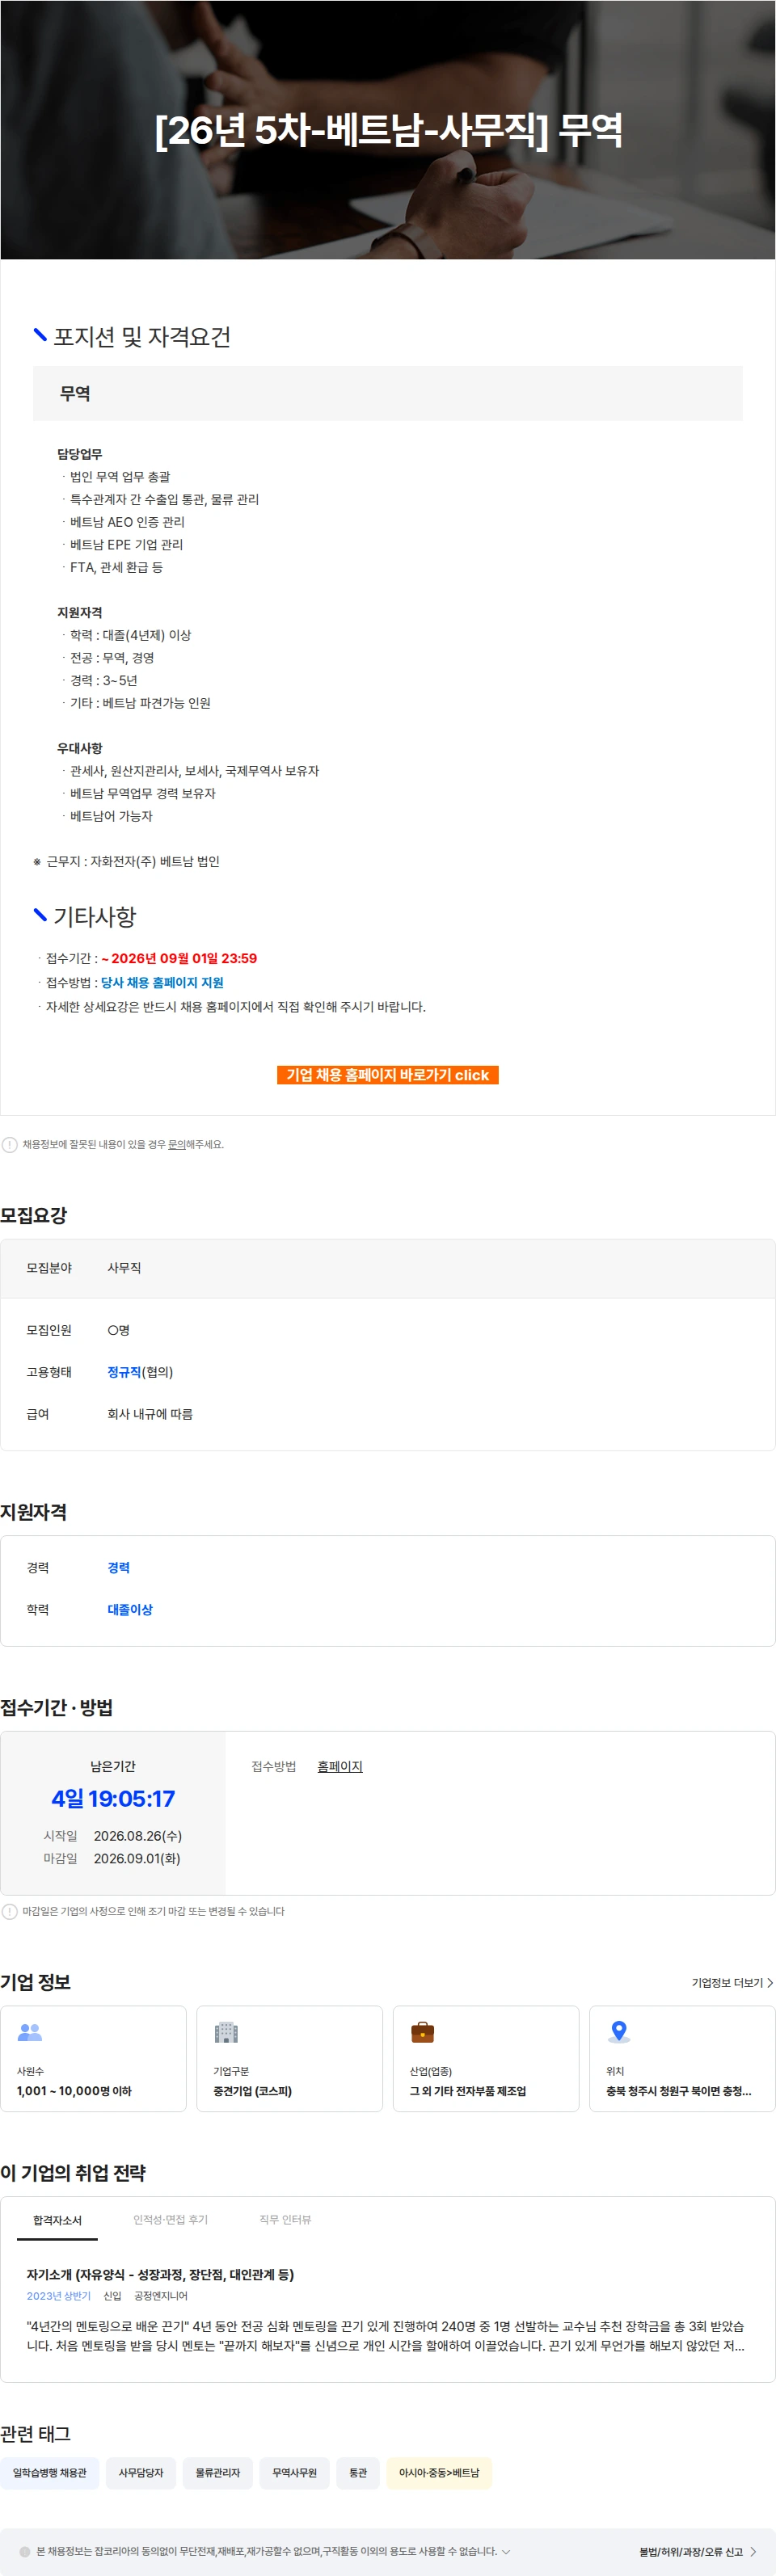Open 불법/허위/과장/오류 신고 link
The width and height of the screenshot is (776, 2576).
click(x=691, y=2551)
